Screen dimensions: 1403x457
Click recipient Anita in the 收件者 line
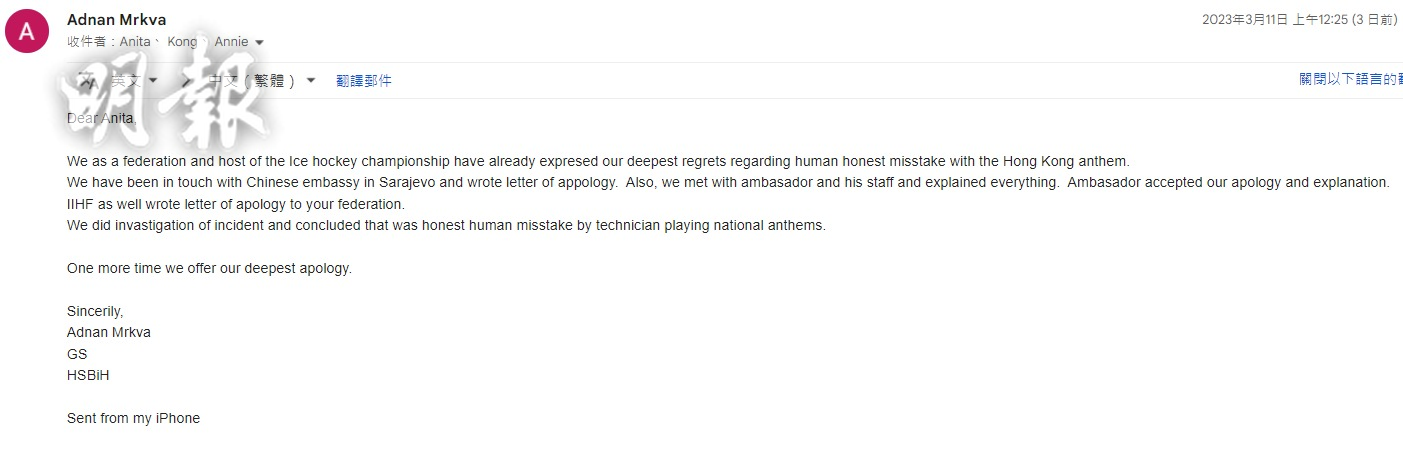click(135, 42)
